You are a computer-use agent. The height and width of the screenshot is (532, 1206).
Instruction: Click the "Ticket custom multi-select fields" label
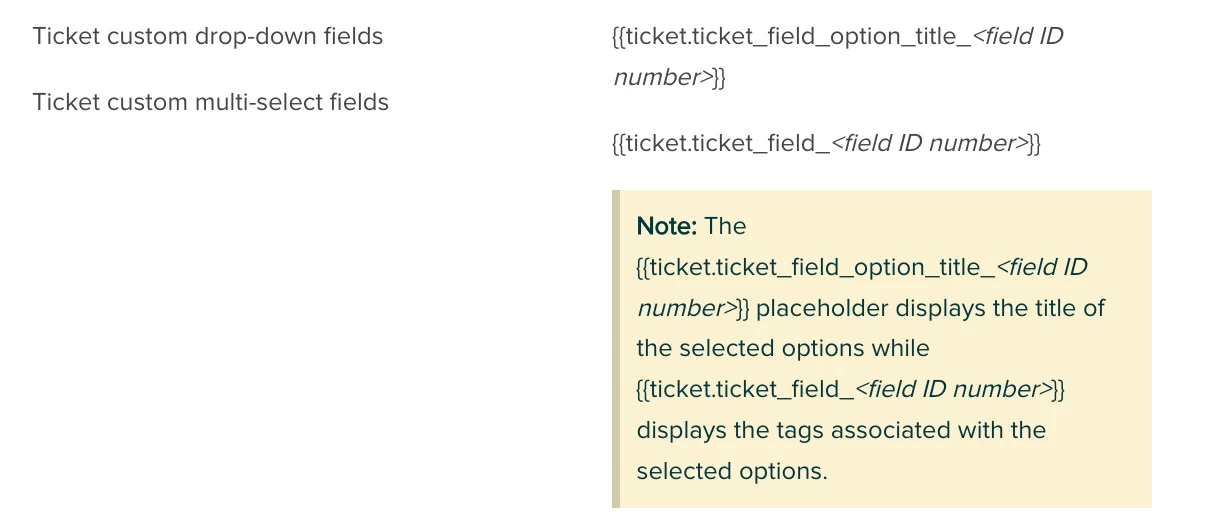[210, 102]
